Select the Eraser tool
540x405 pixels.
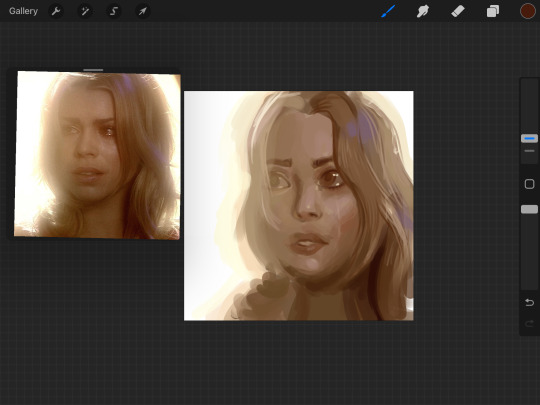tap(458, 11)
